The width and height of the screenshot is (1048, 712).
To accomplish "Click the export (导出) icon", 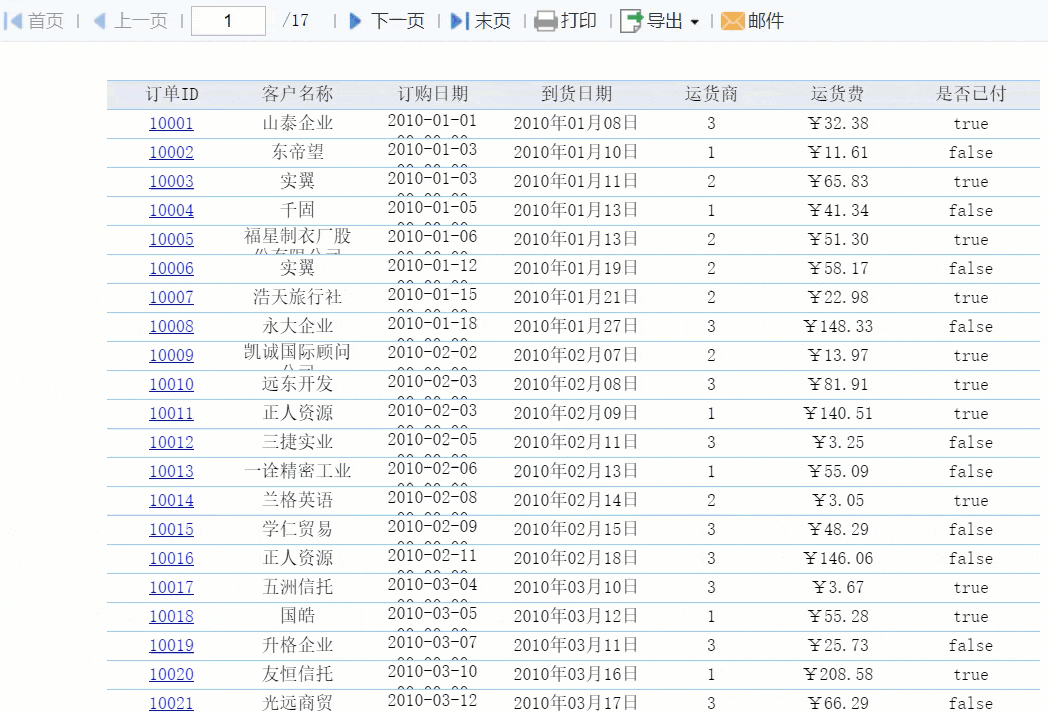I will (631, 21).
